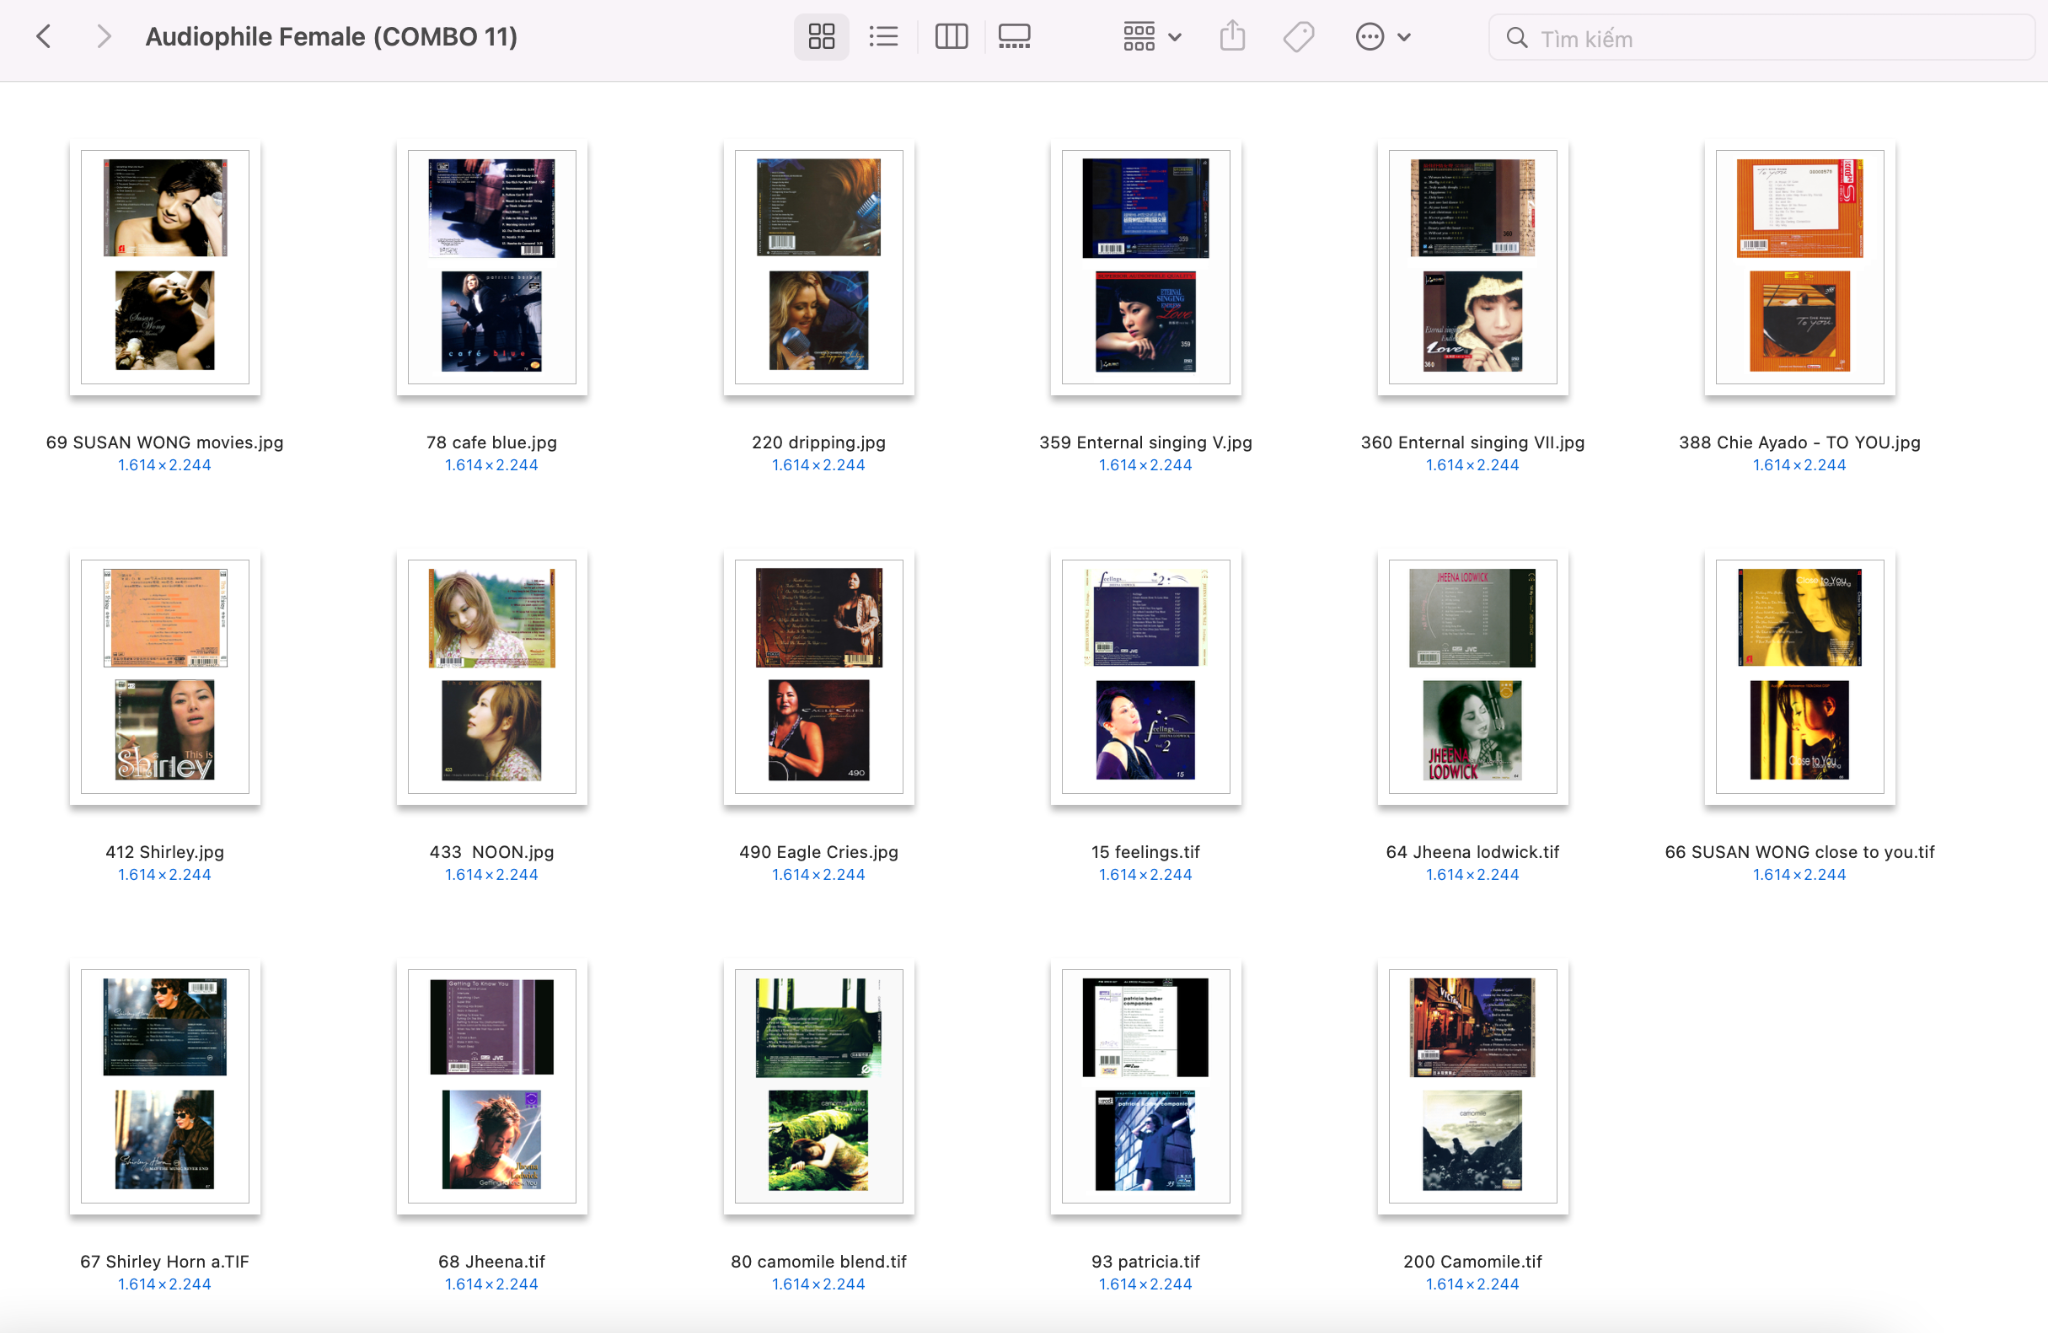Go back to previous folder
The width and height of the screenshot is (2048, 1333).
click(x=43, y=37)
